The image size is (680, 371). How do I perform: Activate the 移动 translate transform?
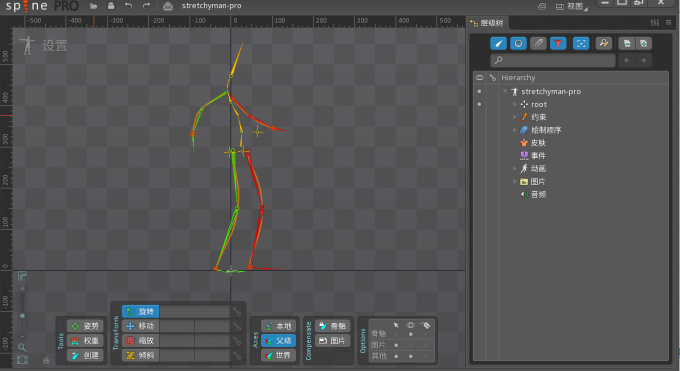(x=141, y=326)
